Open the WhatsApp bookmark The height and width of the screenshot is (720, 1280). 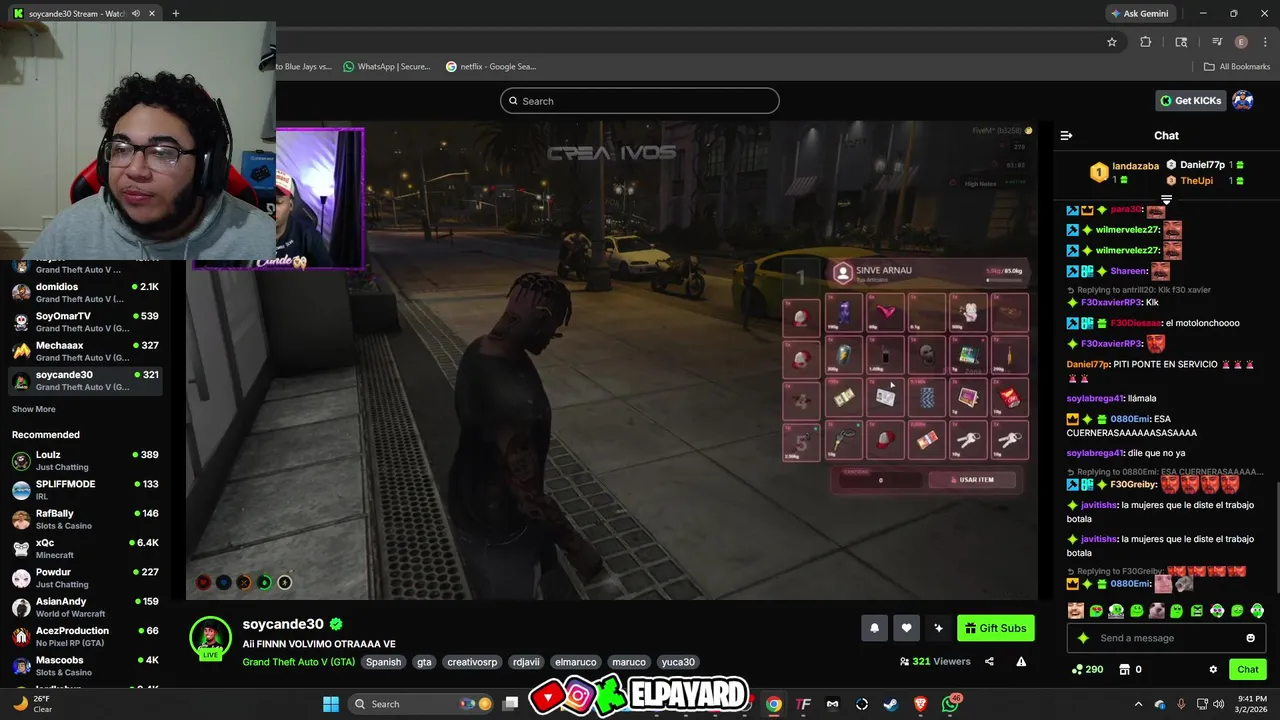[x=386, y=66]
